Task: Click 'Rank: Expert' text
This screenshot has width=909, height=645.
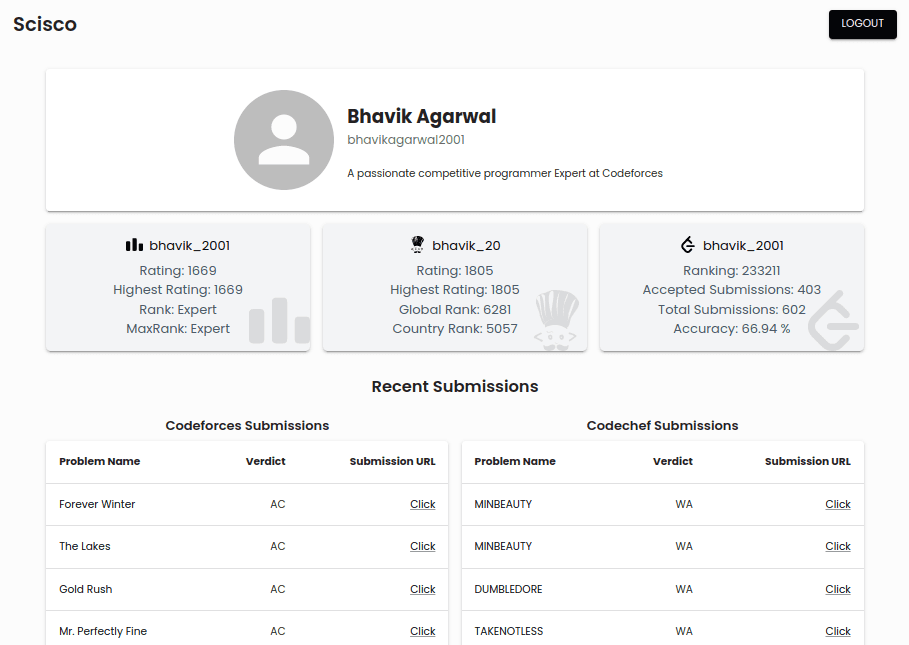Action: point(178,309)
